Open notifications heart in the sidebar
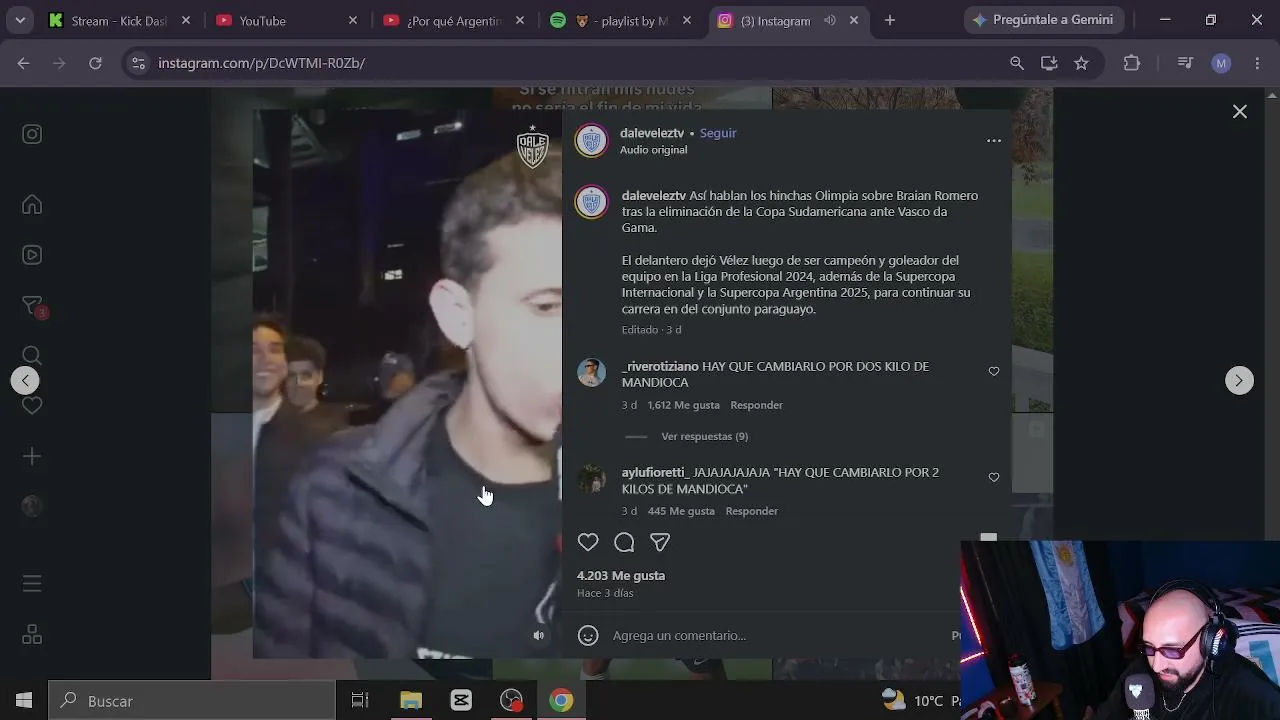The width and height of the screenshot is (1280, 720). 32,406
